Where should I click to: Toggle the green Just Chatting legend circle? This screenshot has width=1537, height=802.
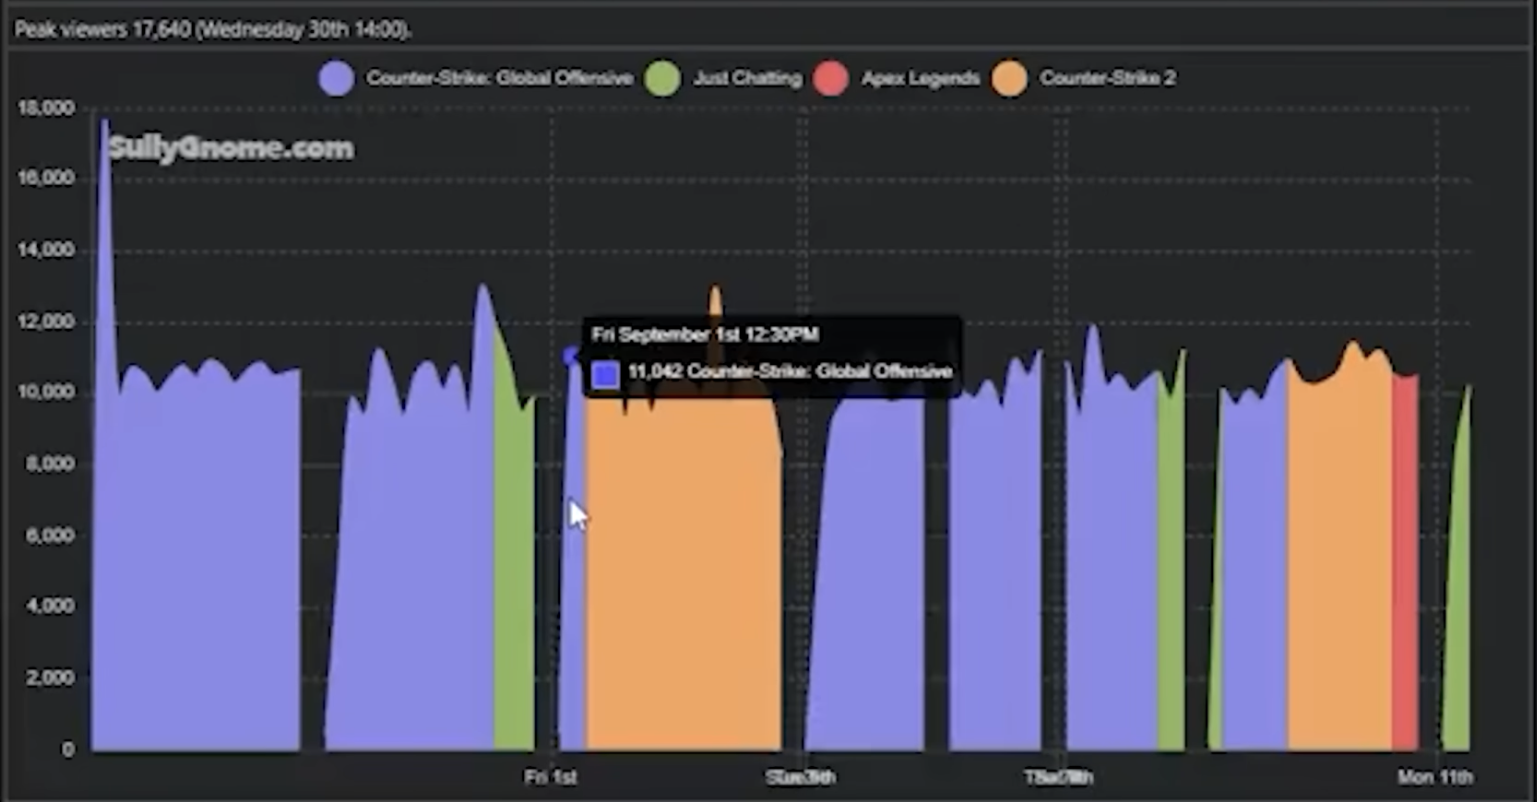coord(663,78)
